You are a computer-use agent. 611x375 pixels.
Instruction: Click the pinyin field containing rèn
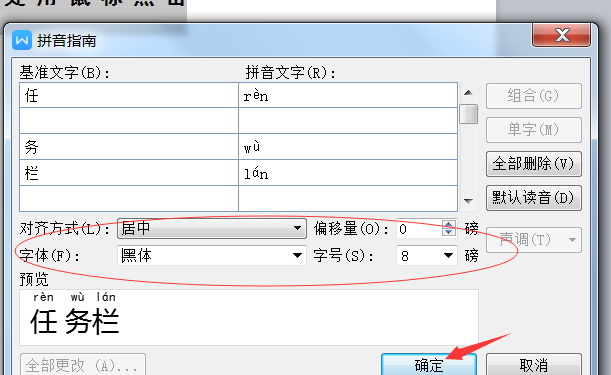348,95
